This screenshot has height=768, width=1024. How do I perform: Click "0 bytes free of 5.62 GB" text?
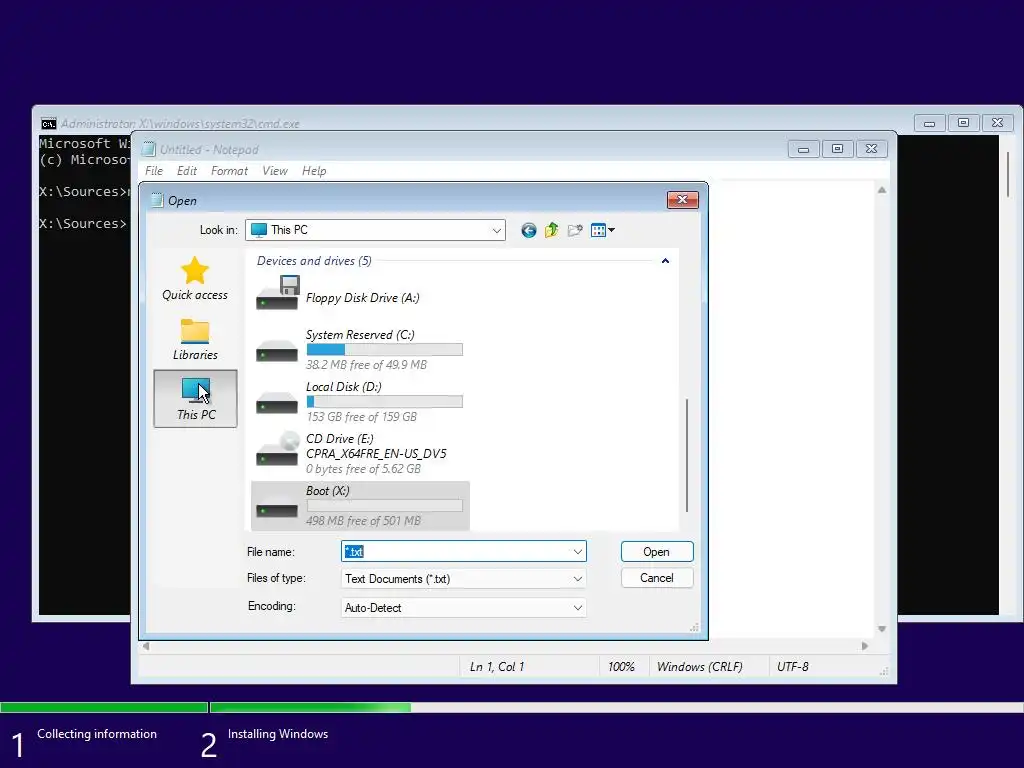coord(363,469)
